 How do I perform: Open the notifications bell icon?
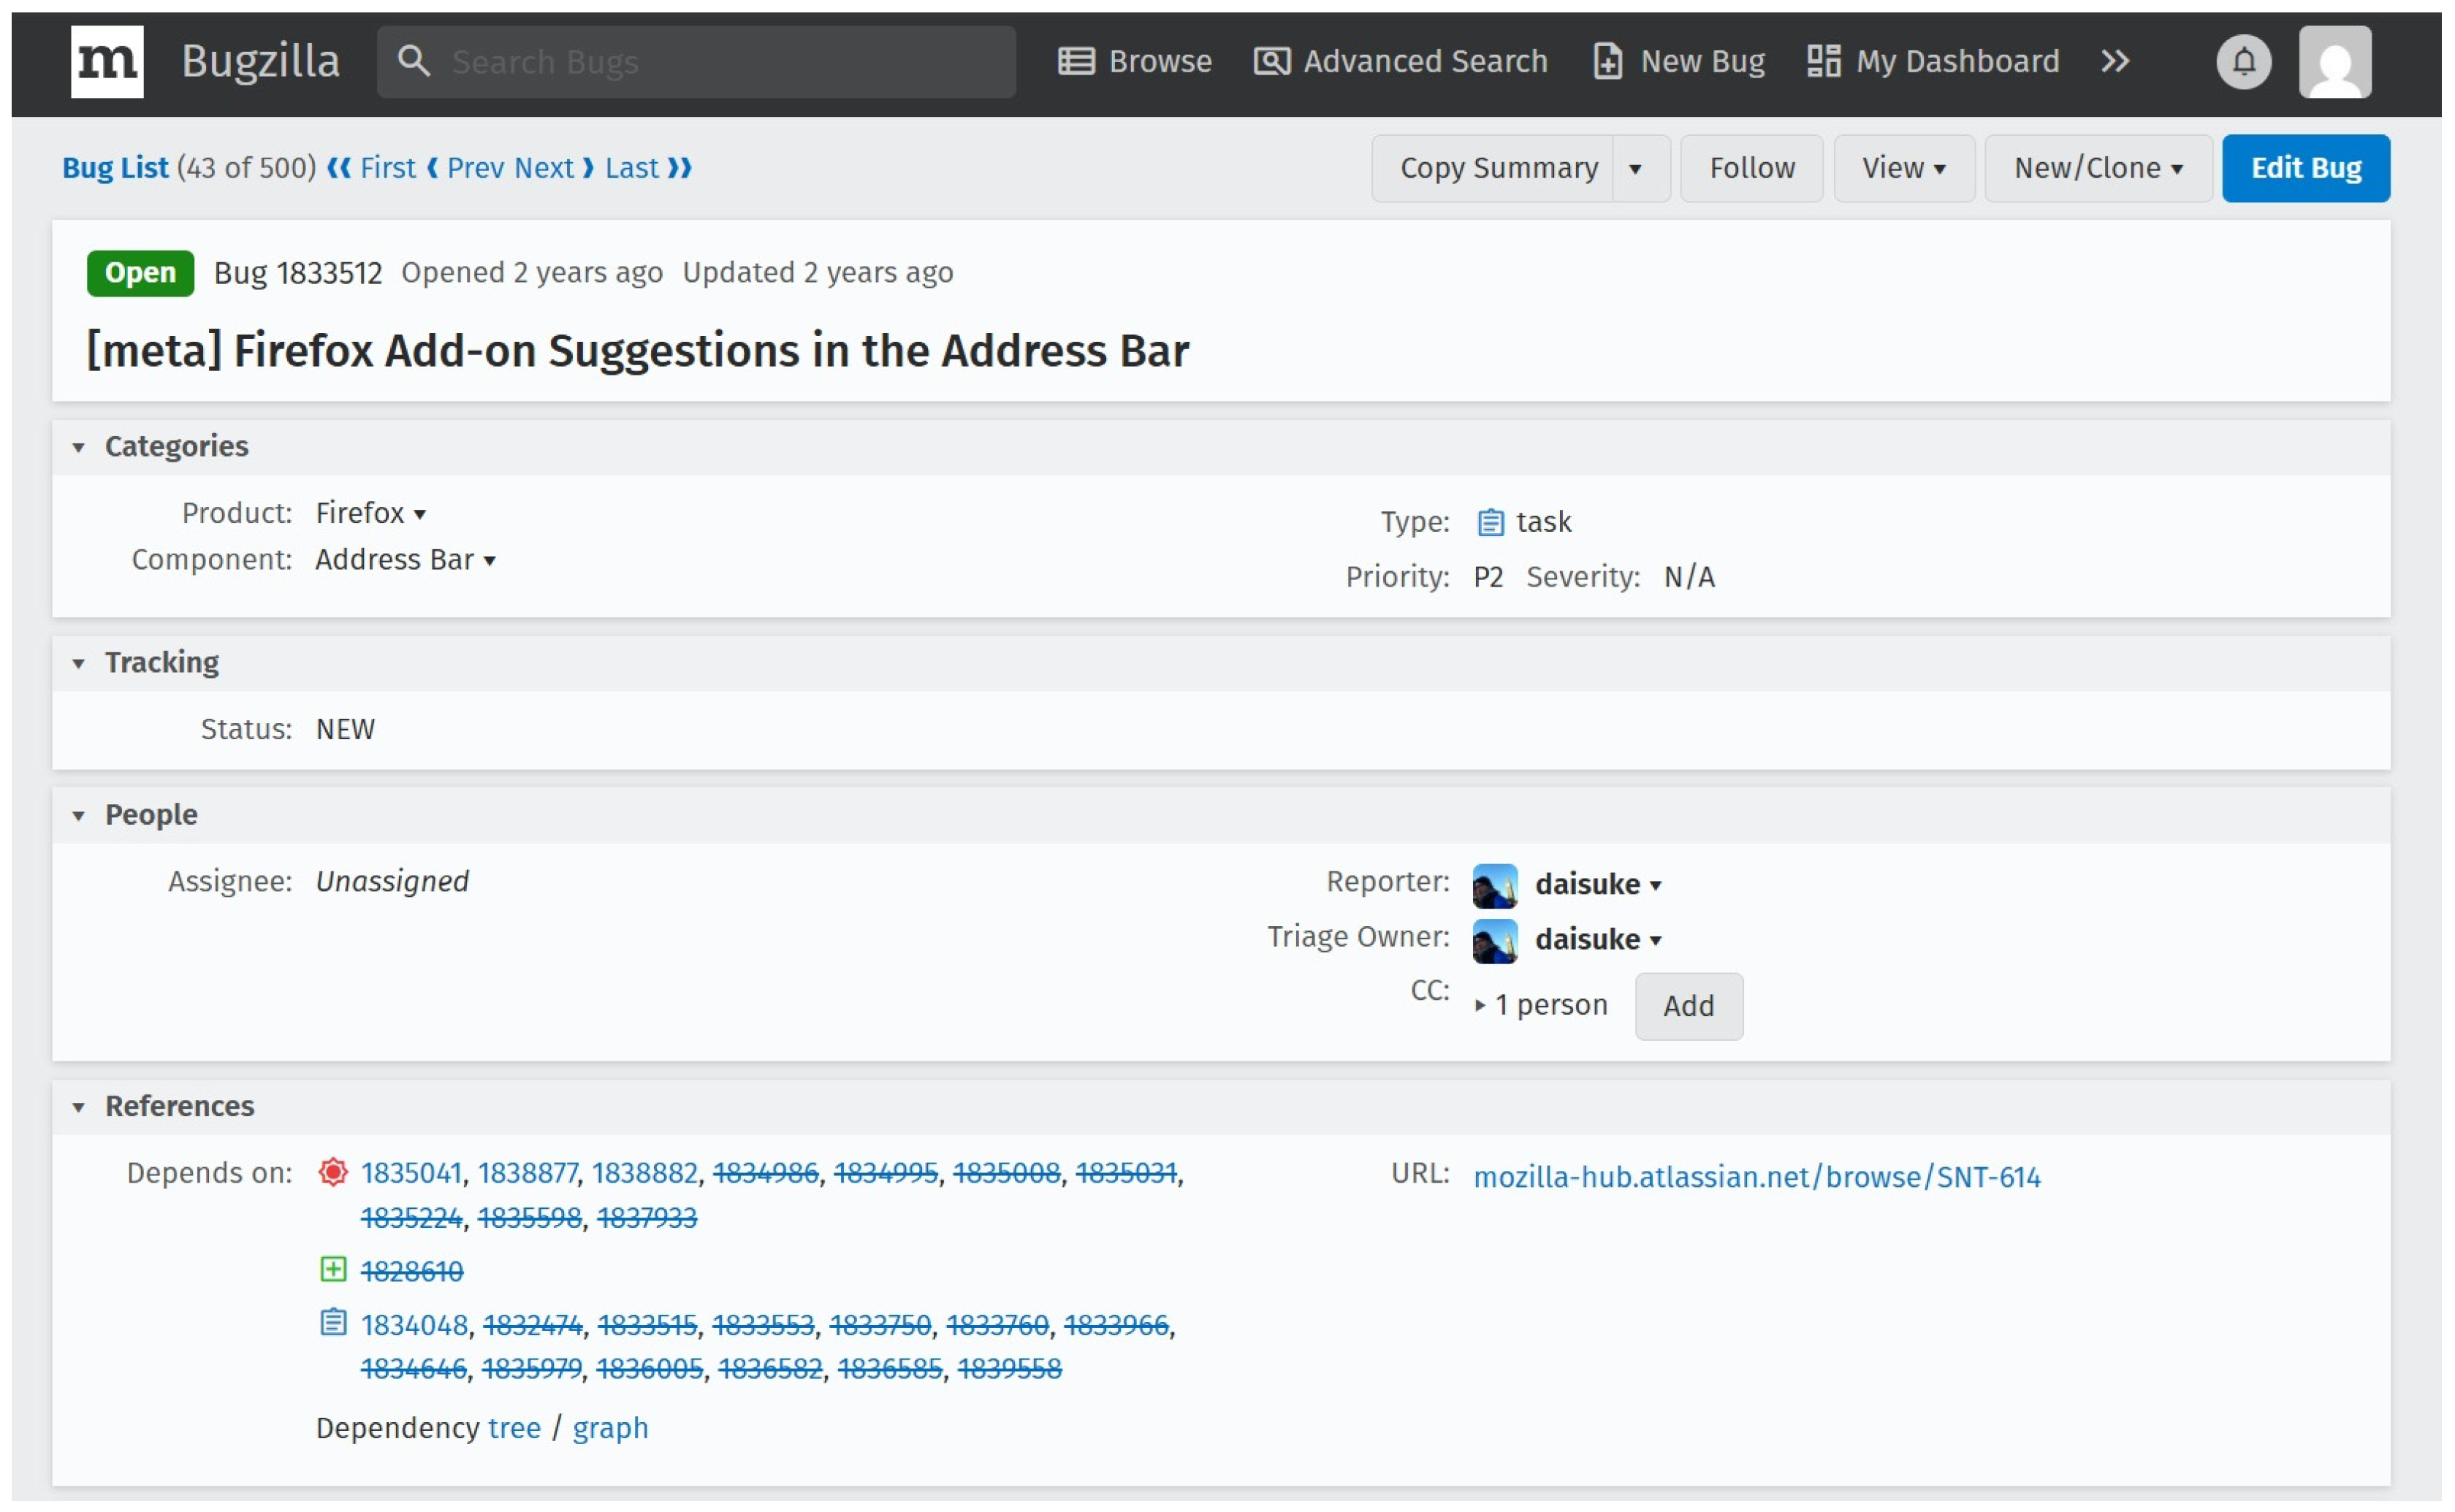2243,61
